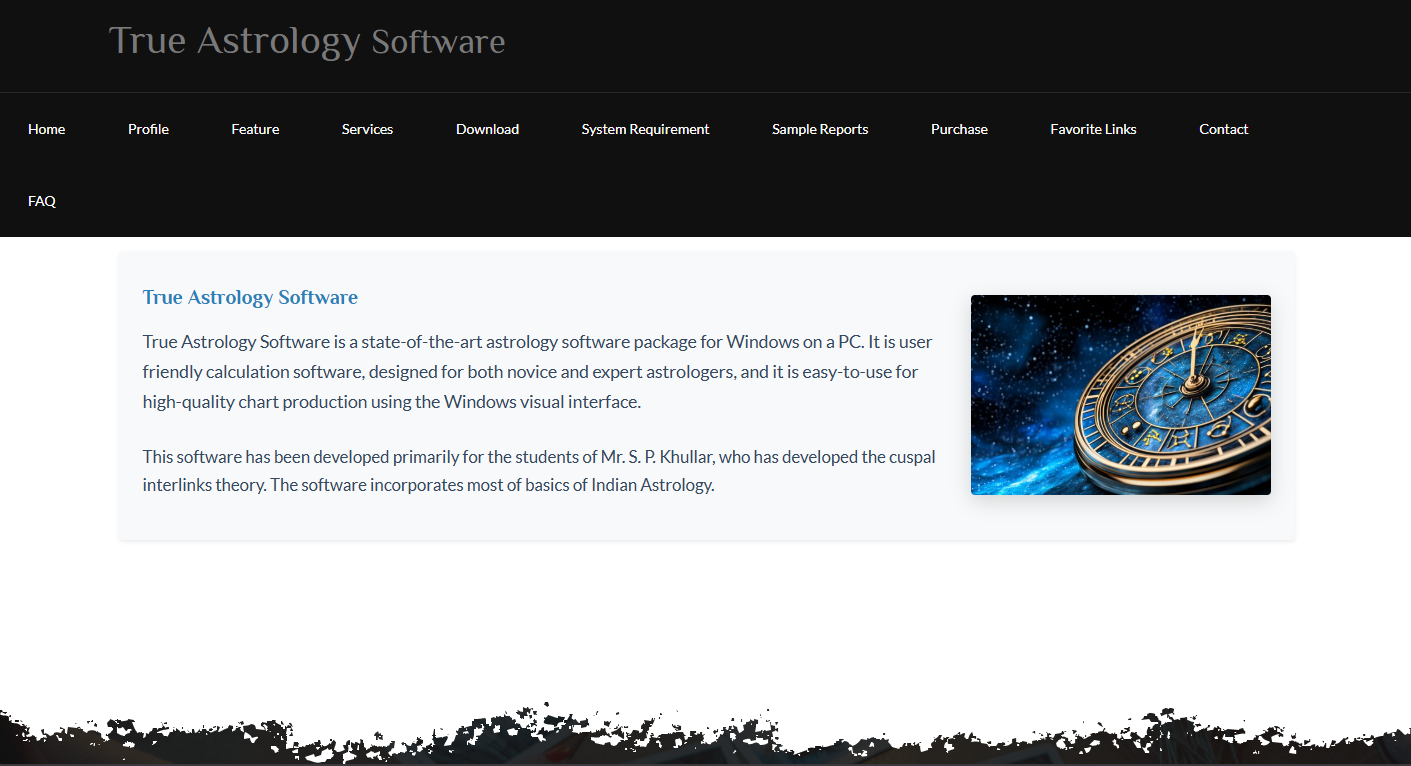This screenshot has height=766, width=1411.
Task: Open the Home navigation menu item
Action: click(46, 128)
